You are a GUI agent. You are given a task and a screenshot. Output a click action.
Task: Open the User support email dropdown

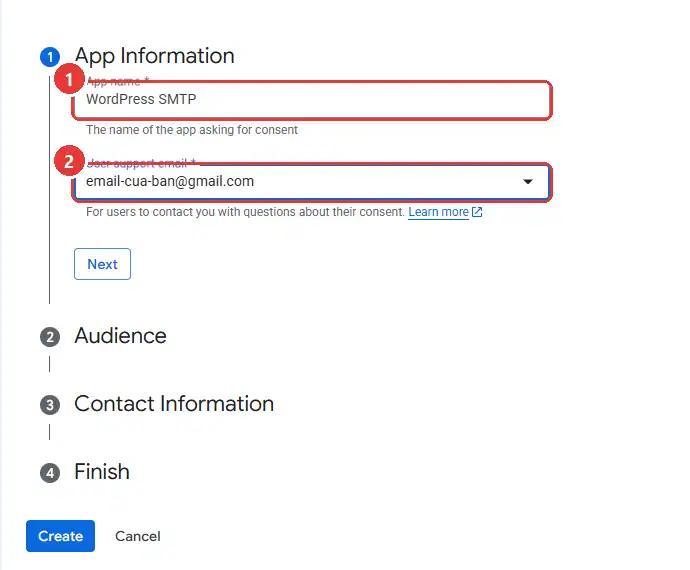point(312,182)
